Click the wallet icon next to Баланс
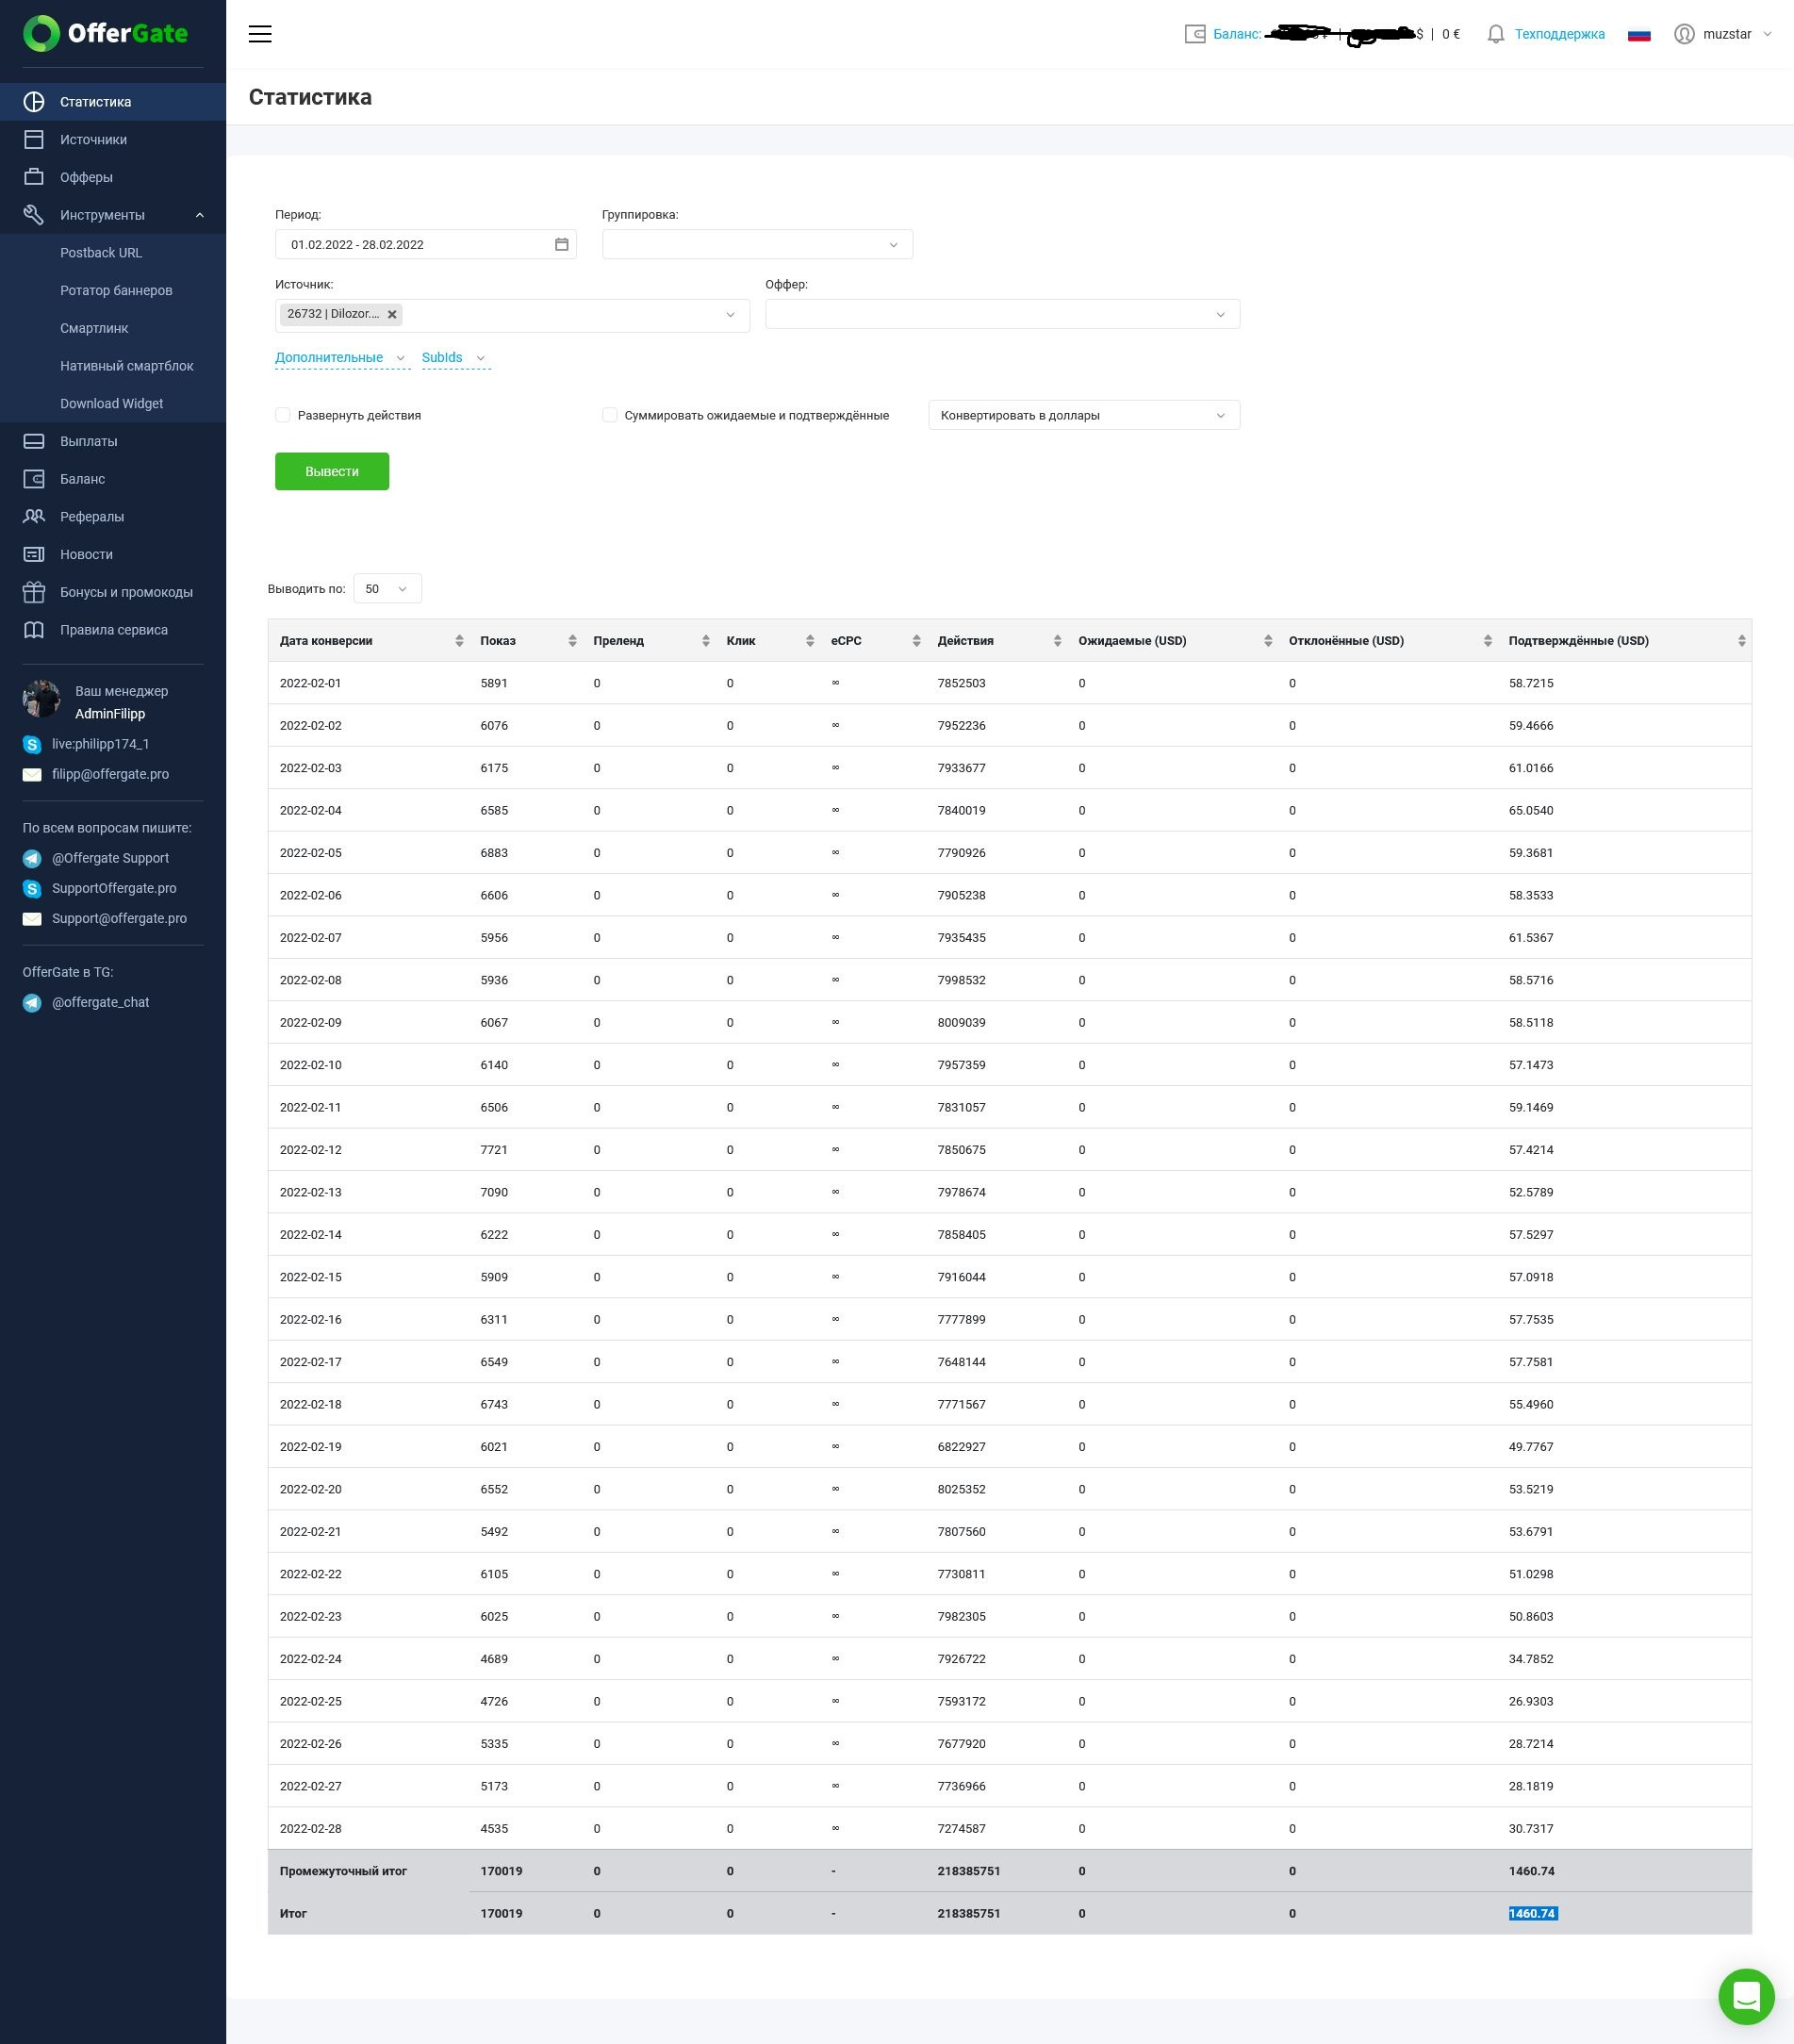This screenshot has height=2044, width=1794. [x=1194, y=34]
